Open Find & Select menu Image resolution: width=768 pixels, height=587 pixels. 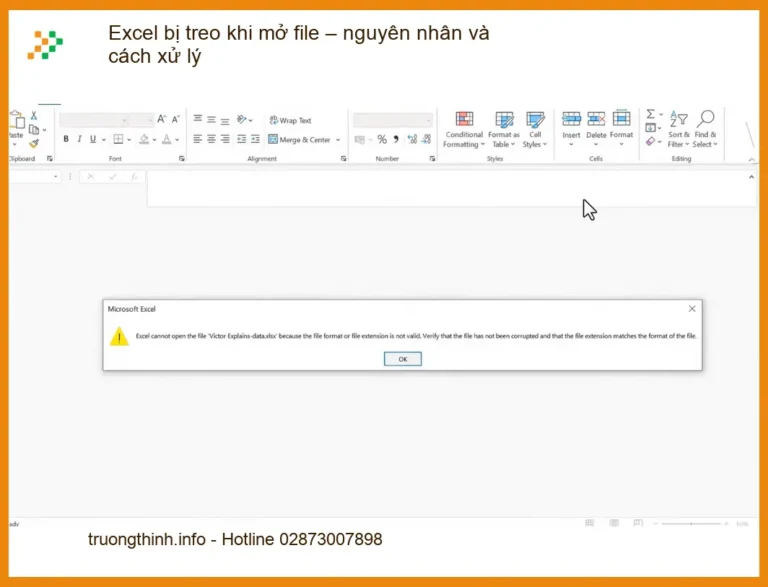coord(705,129)
